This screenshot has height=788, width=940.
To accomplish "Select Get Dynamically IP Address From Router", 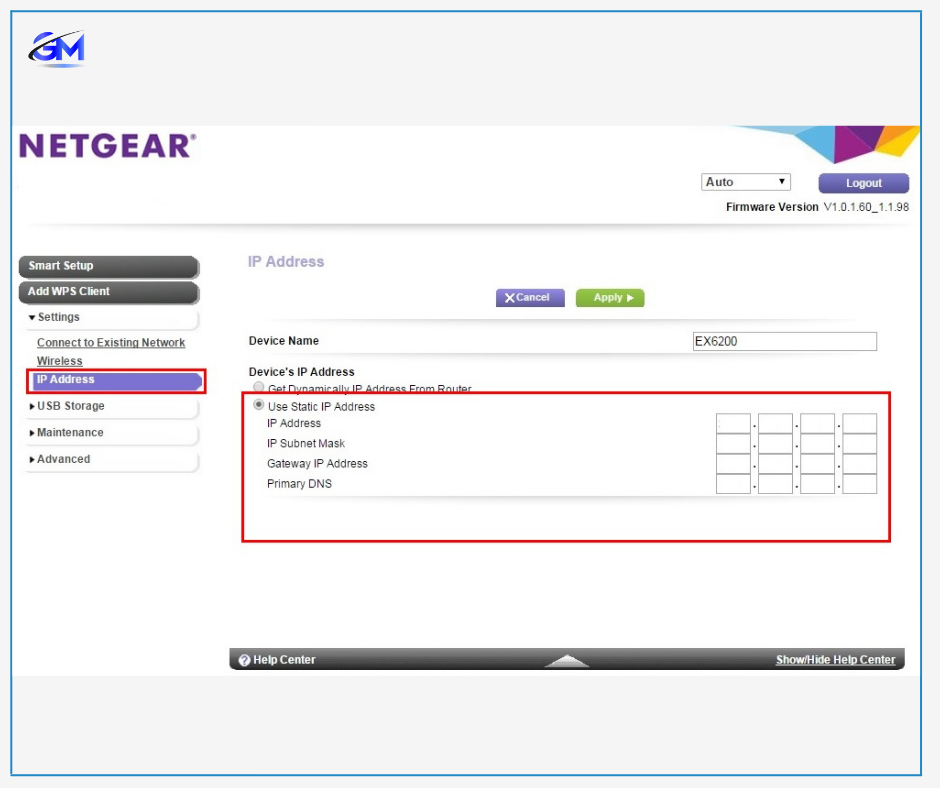I will 258,387.
